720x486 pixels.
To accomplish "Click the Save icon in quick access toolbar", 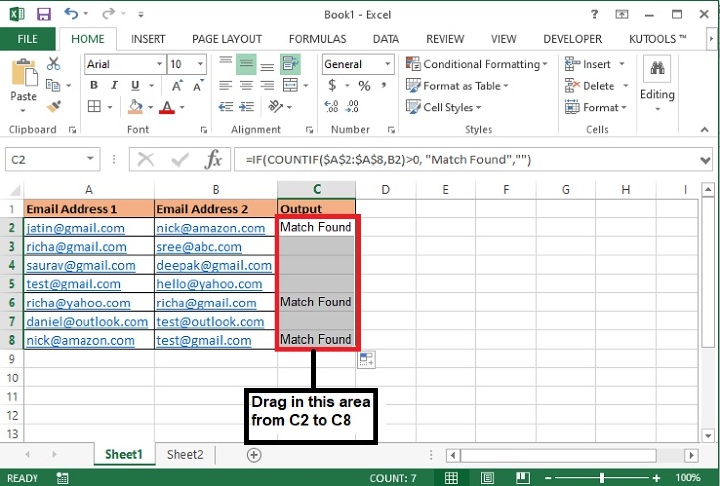I will (x=42, y=15).
